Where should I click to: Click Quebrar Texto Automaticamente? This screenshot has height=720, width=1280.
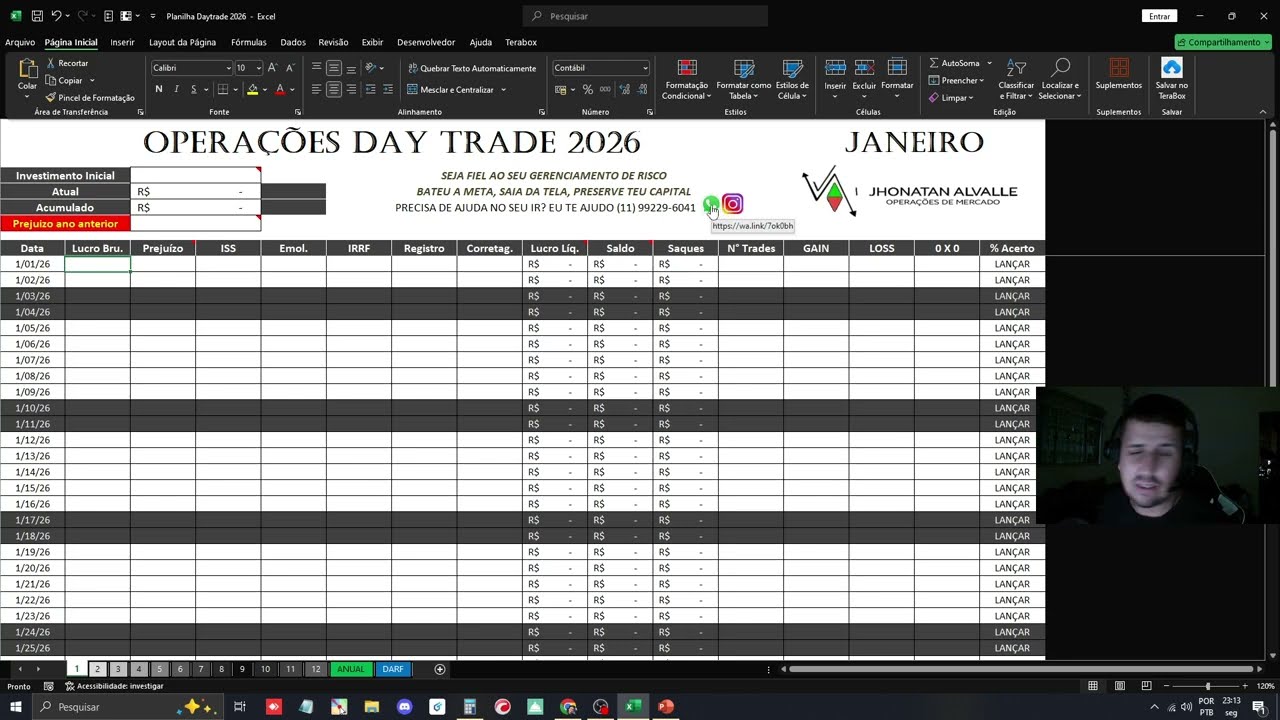pos(472,68)
